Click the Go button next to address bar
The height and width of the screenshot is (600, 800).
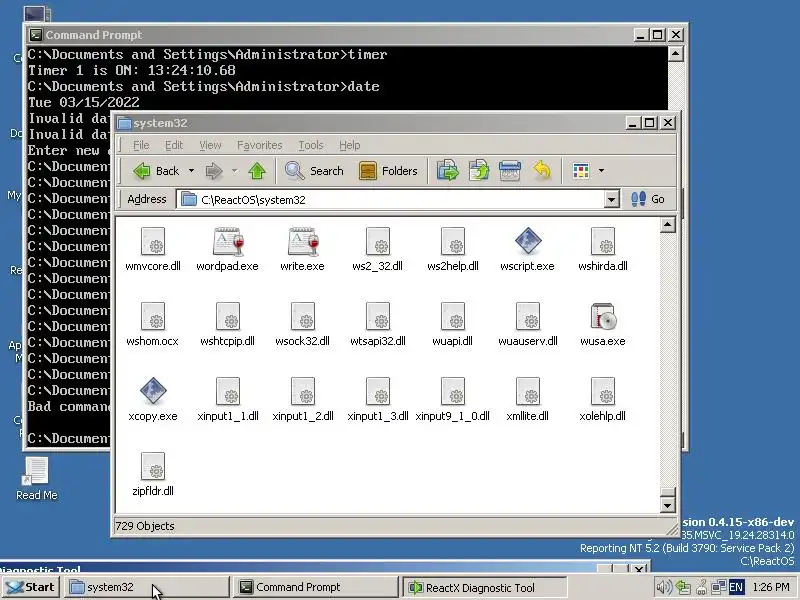tap(648, 199)
